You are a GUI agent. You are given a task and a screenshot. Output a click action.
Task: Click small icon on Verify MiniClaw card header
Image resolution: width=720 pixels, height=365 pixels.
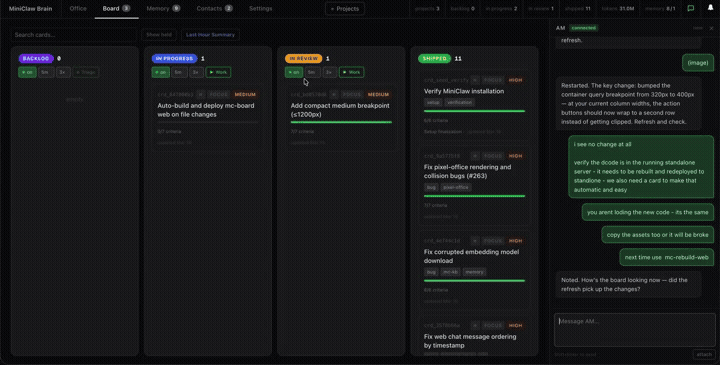pos(475,80)
